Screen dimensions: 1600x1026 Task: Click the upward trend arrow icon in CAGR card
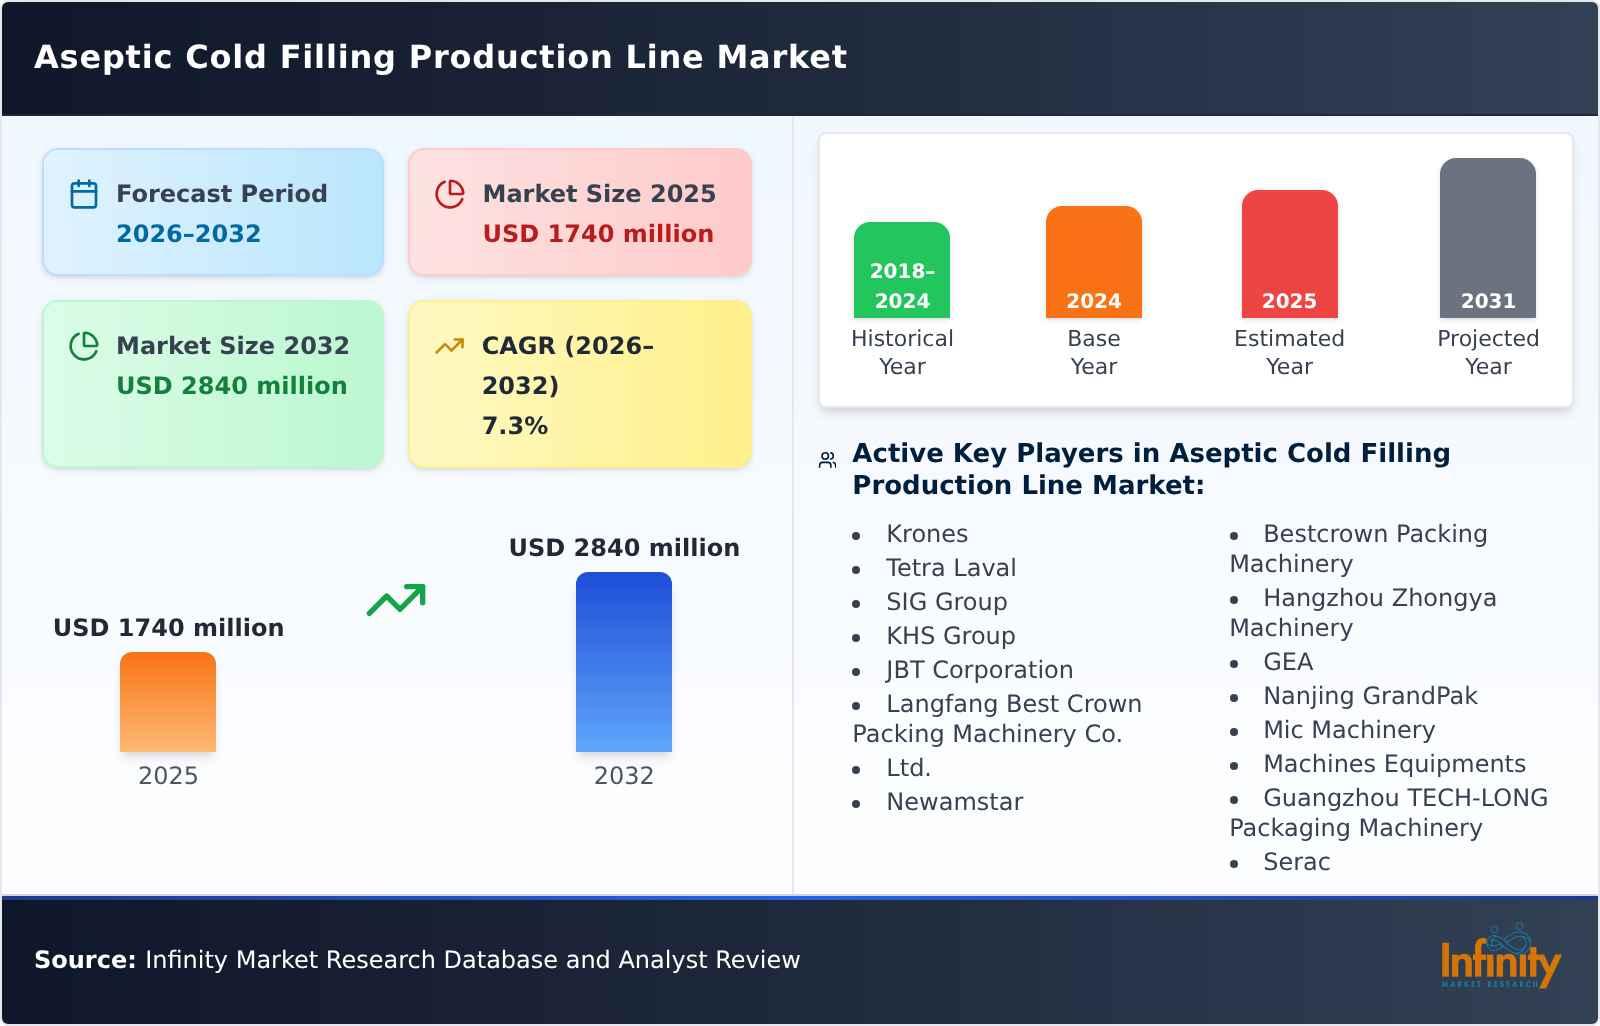(x=451, y=345)
